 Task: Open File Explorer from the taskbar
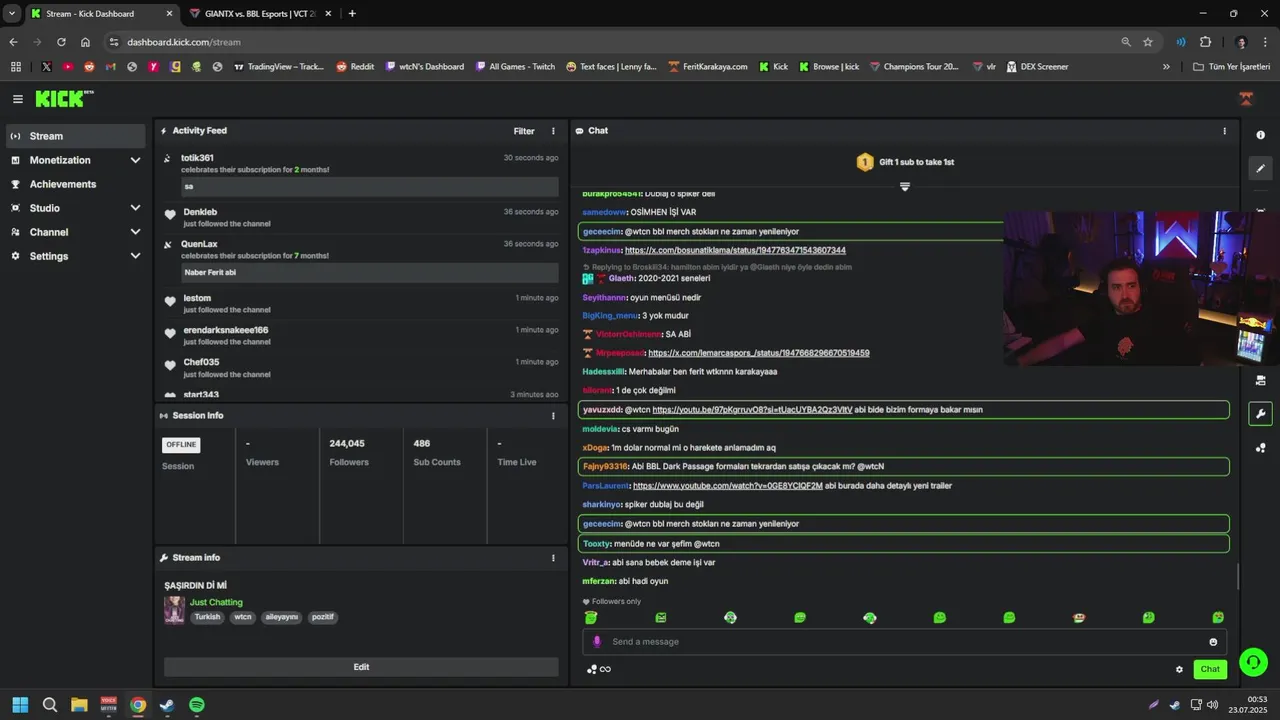[79, 705]
